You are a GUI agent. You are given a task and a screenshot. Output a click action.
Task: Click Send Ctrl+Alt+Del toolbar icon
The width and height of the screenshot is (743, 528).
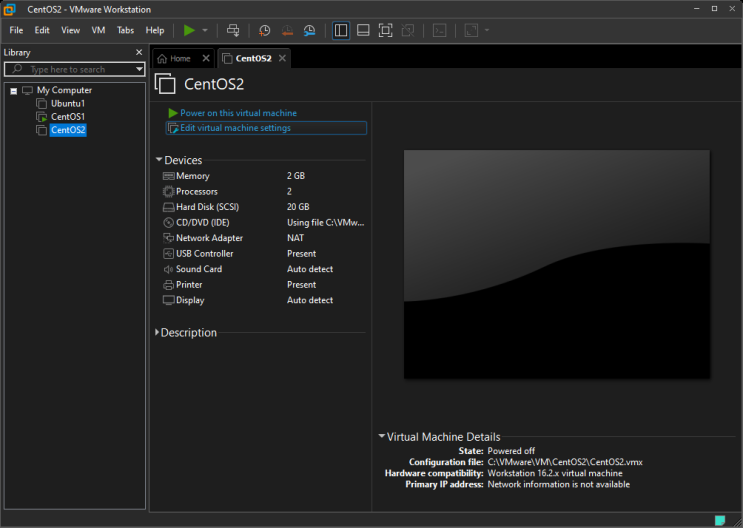pos(233,30)
